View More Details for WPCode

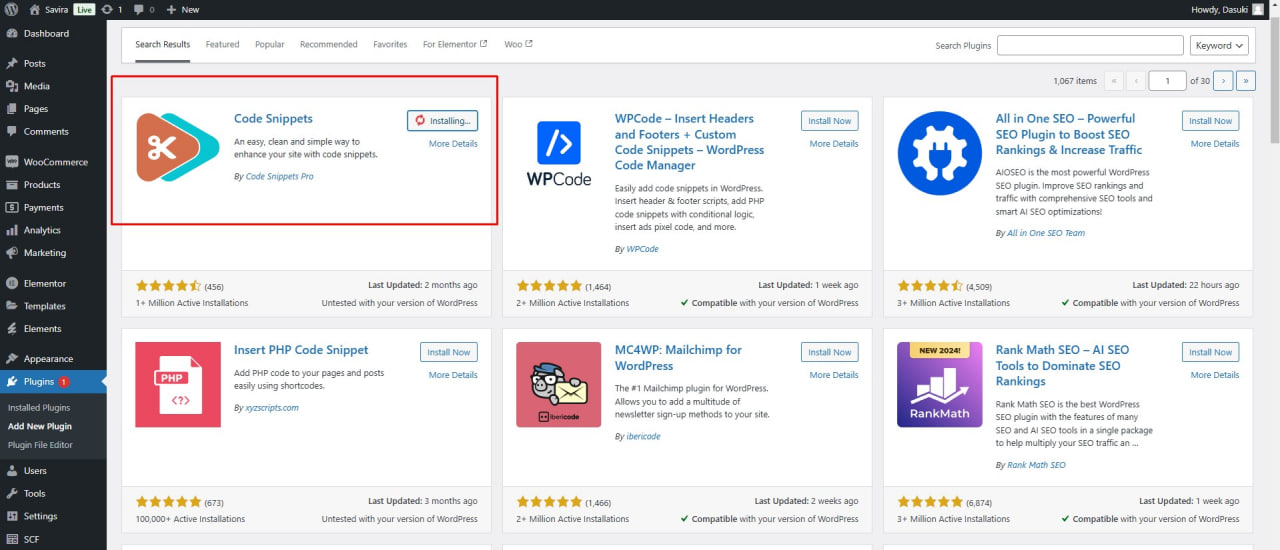tap(834, 144)
